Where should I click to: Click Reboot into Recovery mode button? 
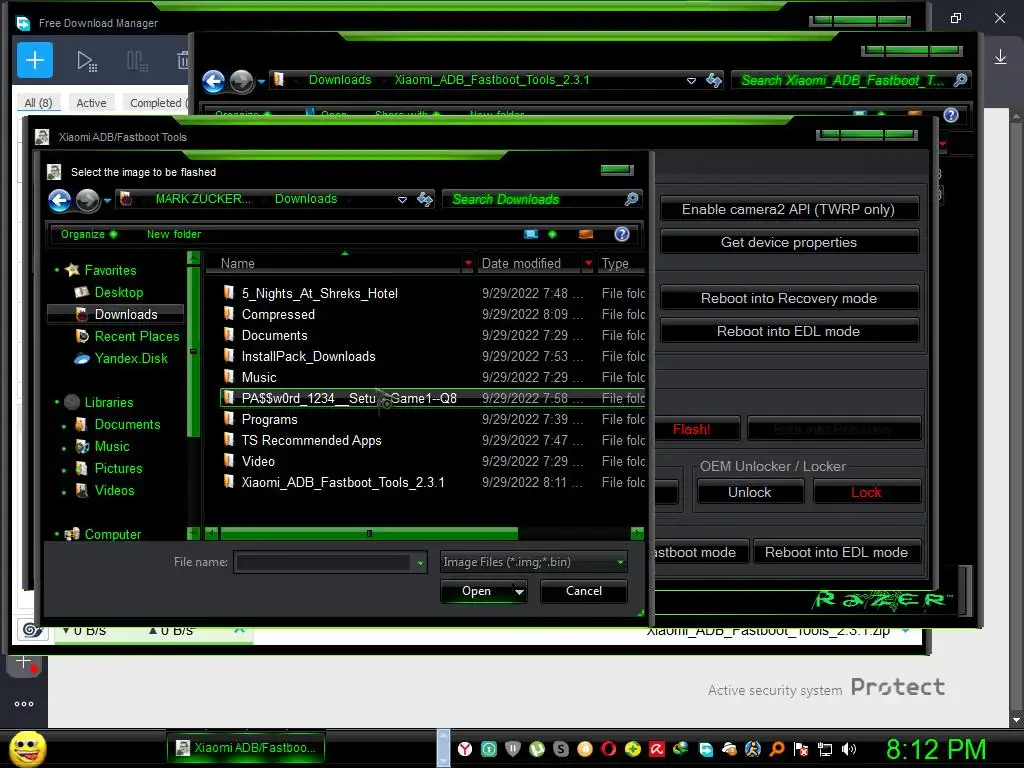point(789,298)
